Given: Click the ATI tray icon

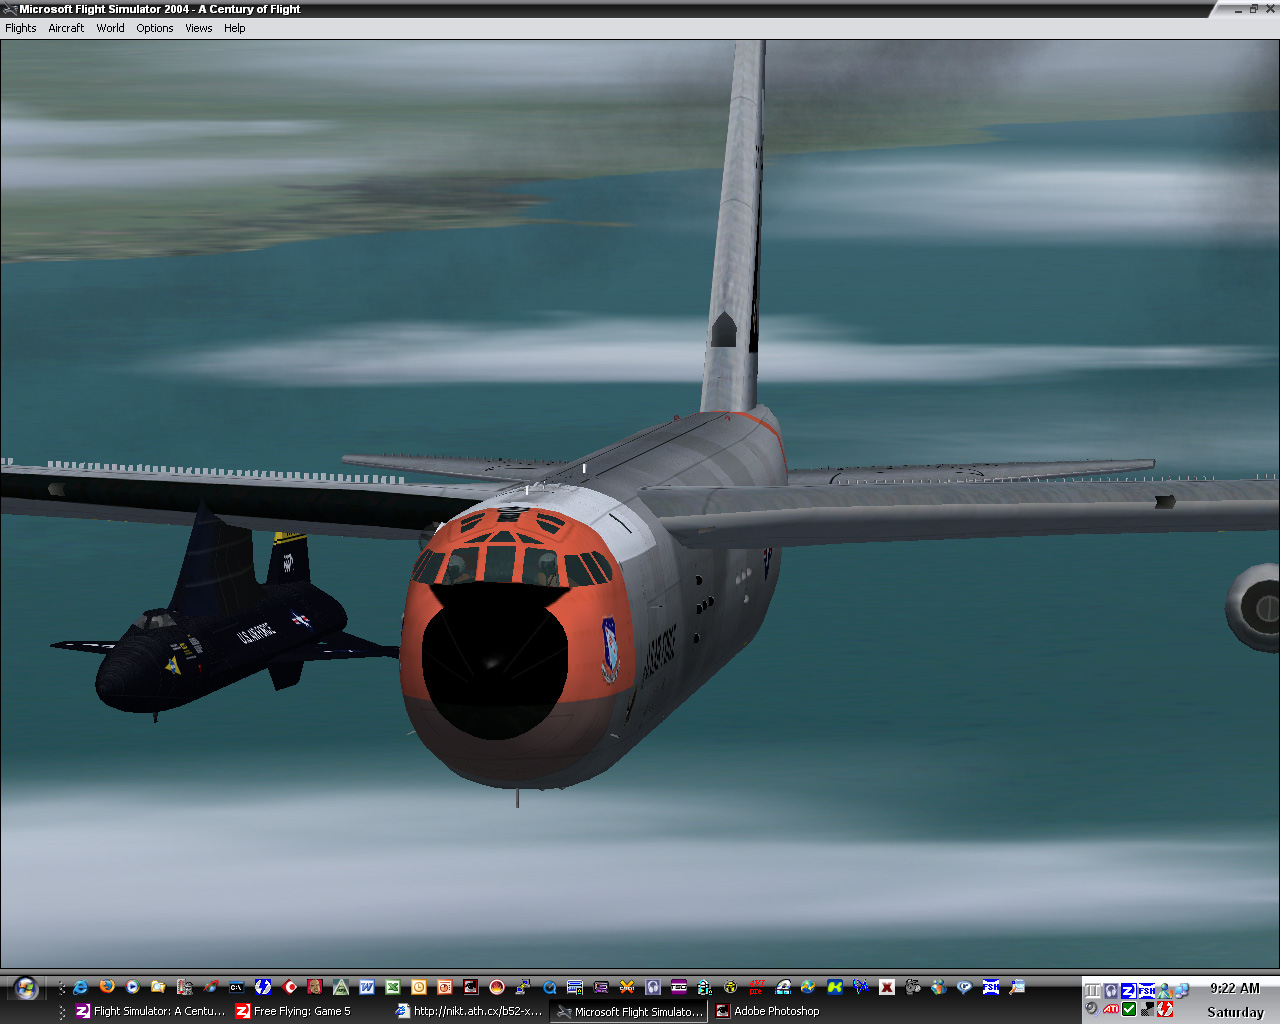Looking at the screenshot, I should click(x=1111, y=1009).
